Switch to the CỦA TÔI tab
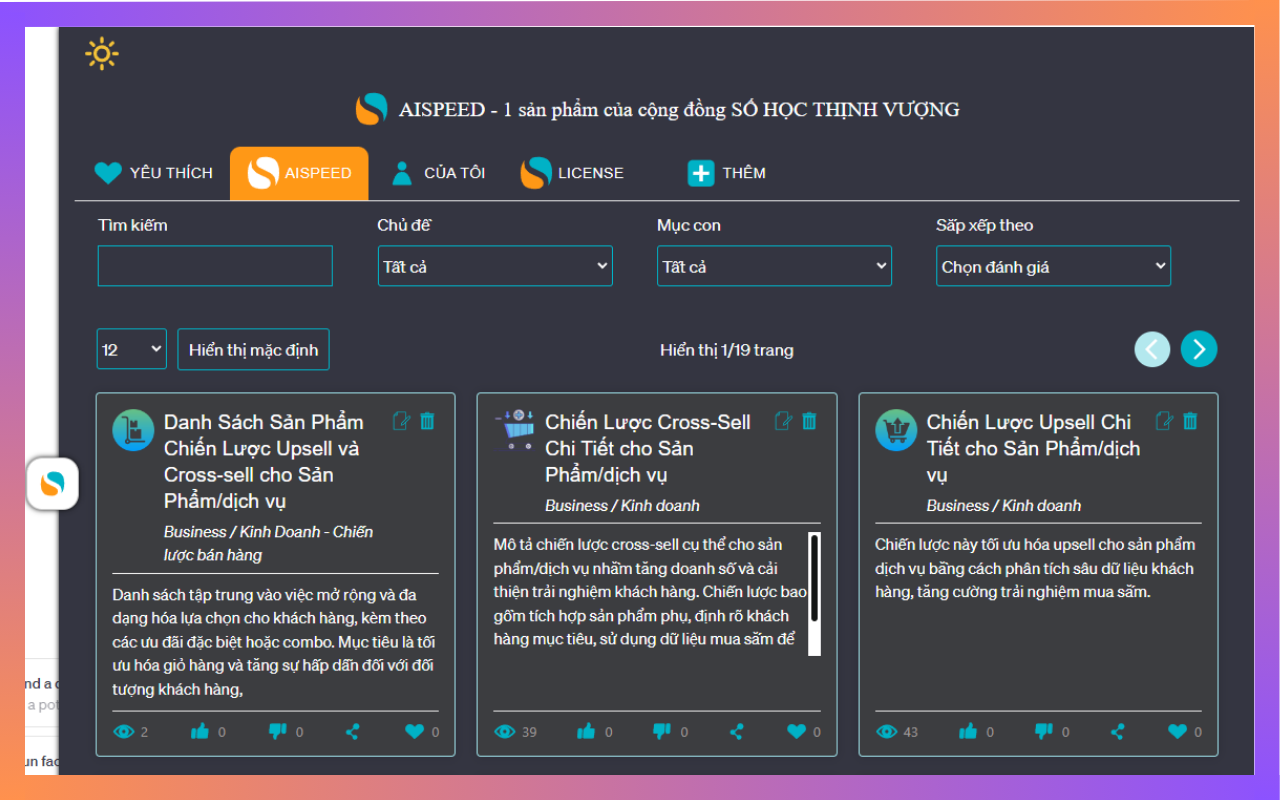 click(438, 172)
